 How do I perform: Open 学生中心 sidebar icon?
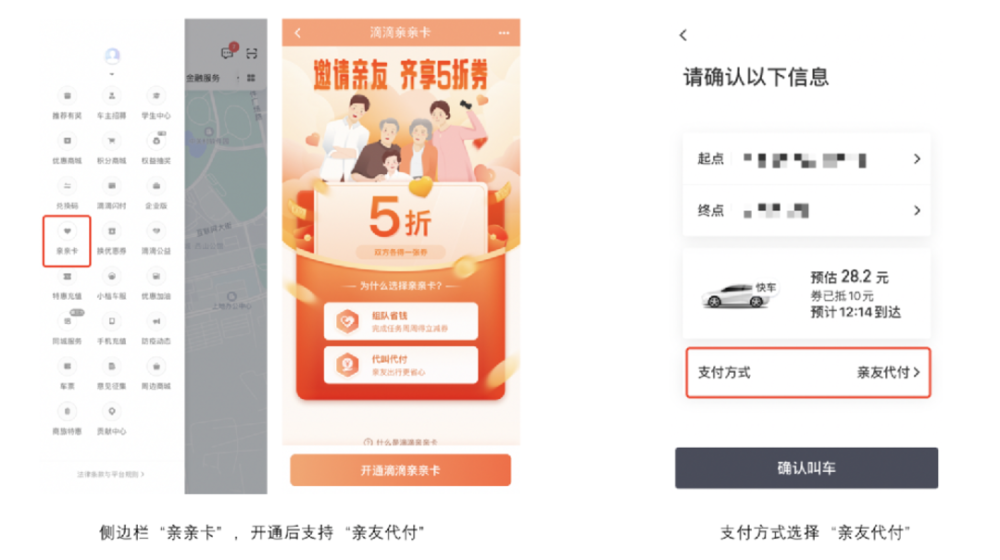pyautogui.click(x=156, y=104)
